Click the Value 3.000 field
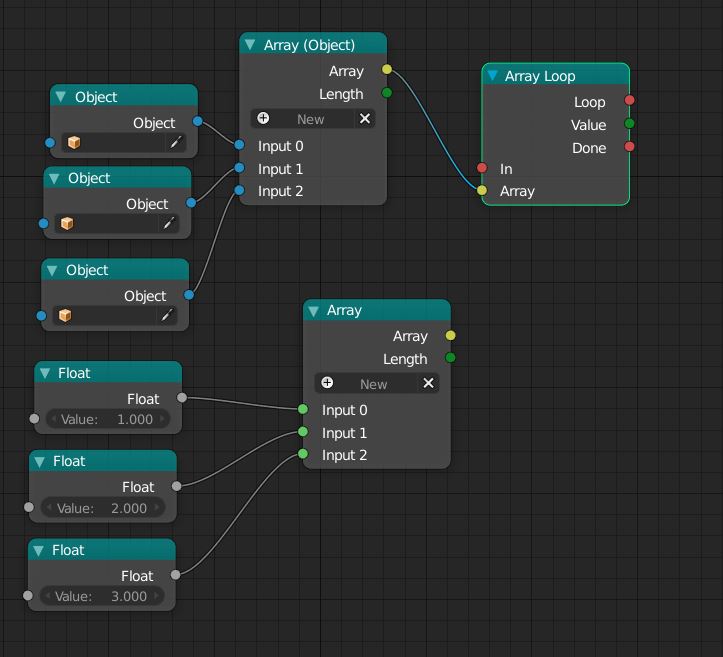The width and height of the screenshot is (723, 657). tap(102, 596)
